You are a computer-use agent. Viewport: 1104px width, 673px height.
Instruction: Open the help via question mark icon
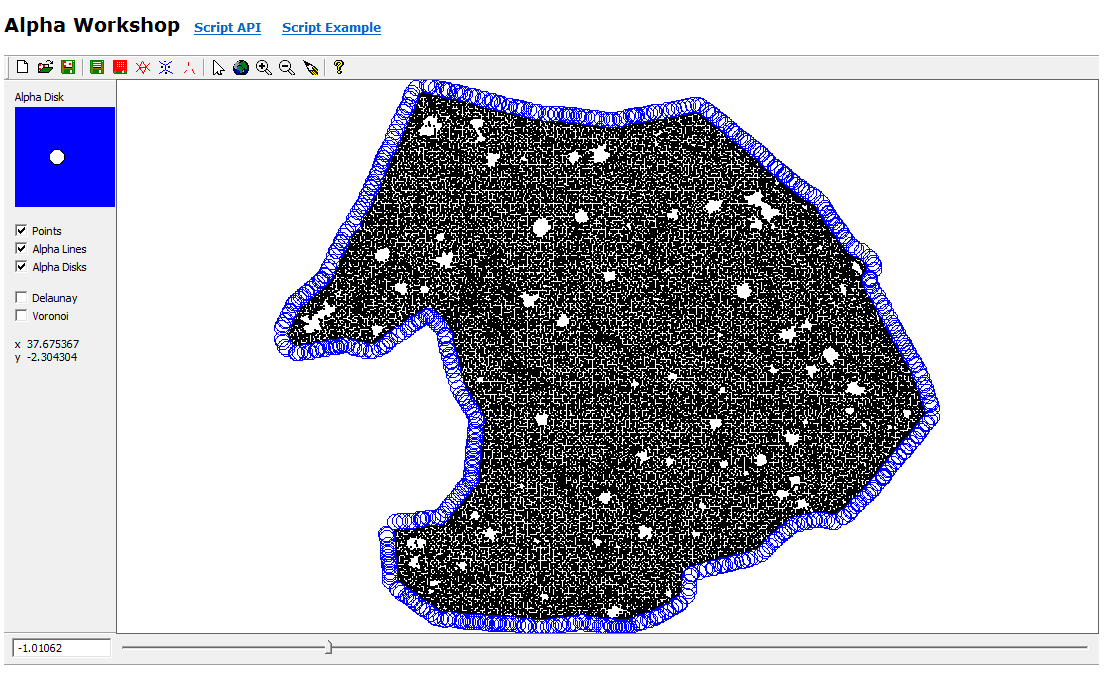pos(338,67)
